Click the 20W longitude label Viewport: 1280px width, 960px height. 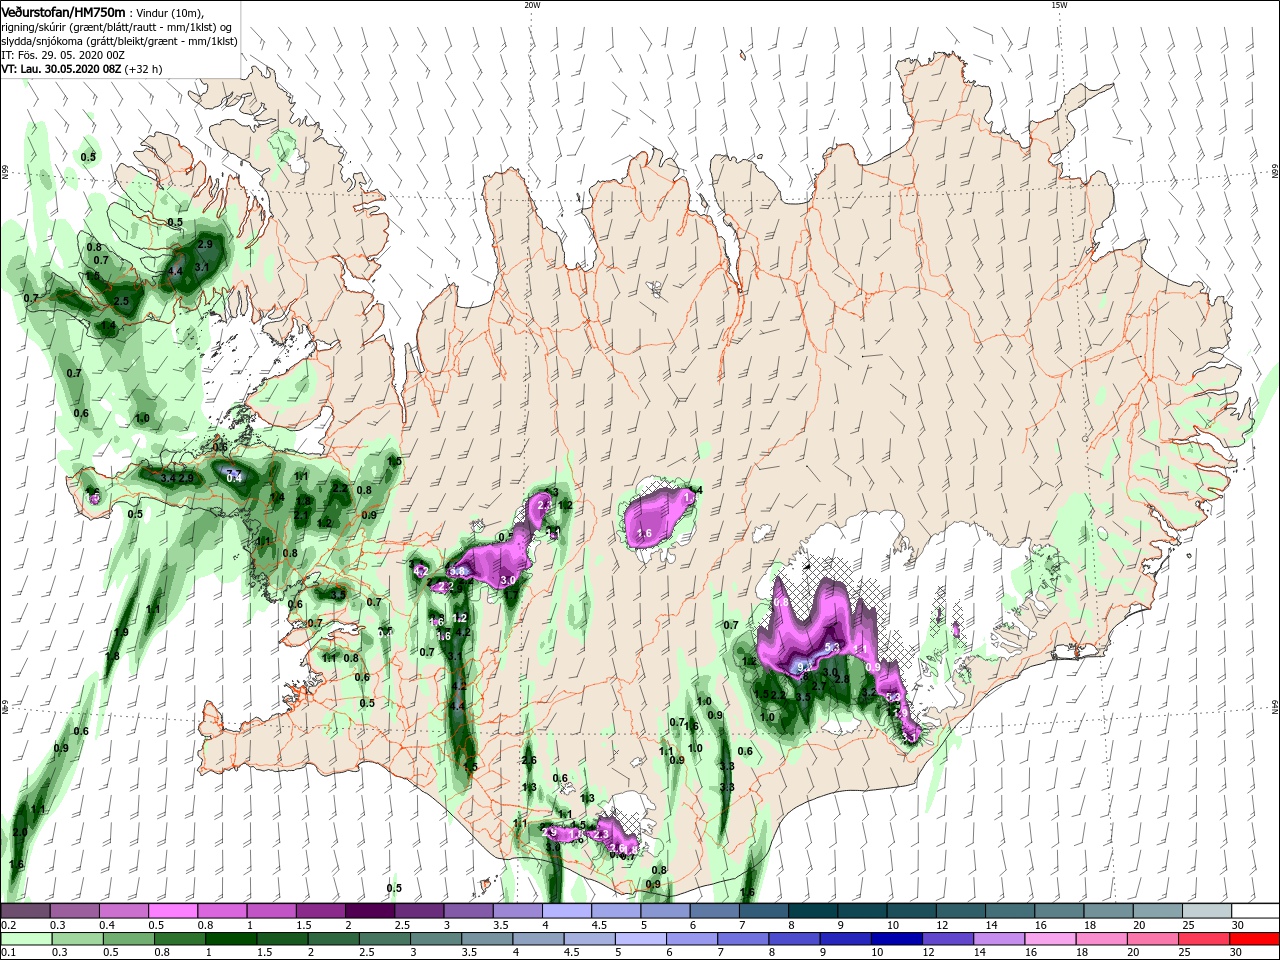click(x=532, y=5)
